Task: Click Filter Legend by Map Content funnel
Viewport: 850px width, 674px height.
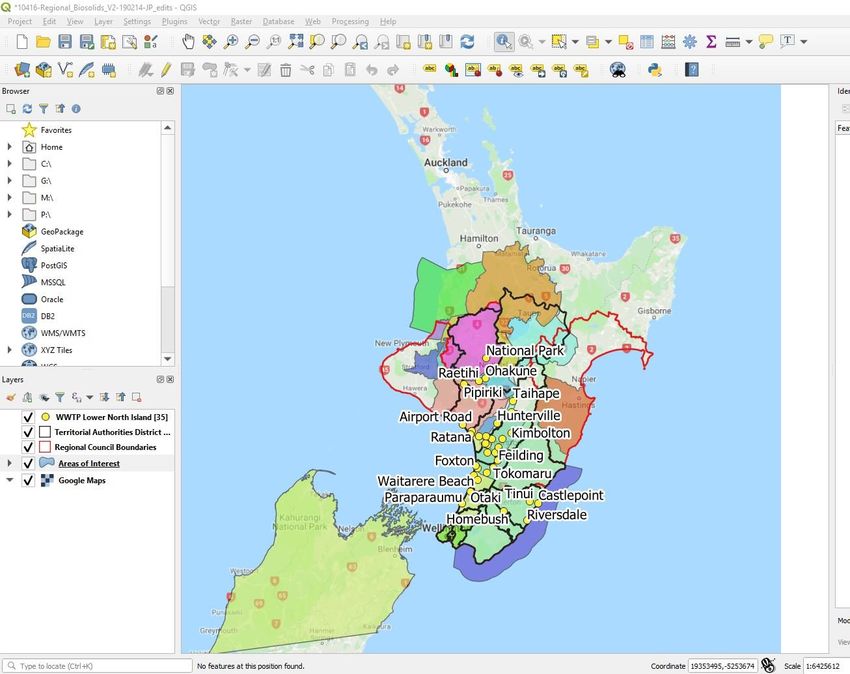Action: 60,397
